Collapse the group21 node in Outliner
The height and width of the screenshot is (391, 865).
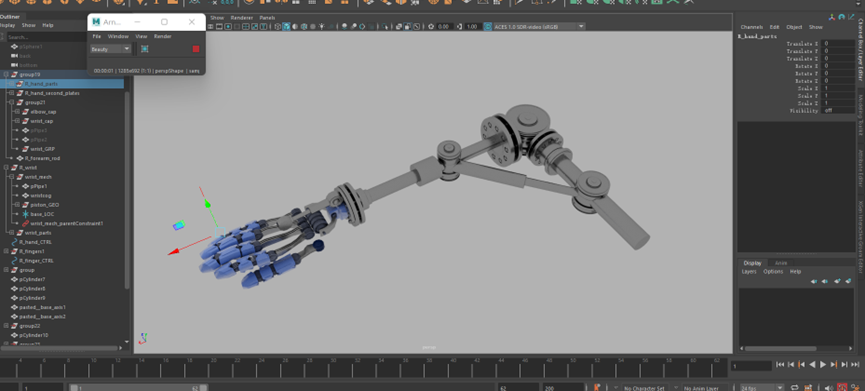click(12, 103)
